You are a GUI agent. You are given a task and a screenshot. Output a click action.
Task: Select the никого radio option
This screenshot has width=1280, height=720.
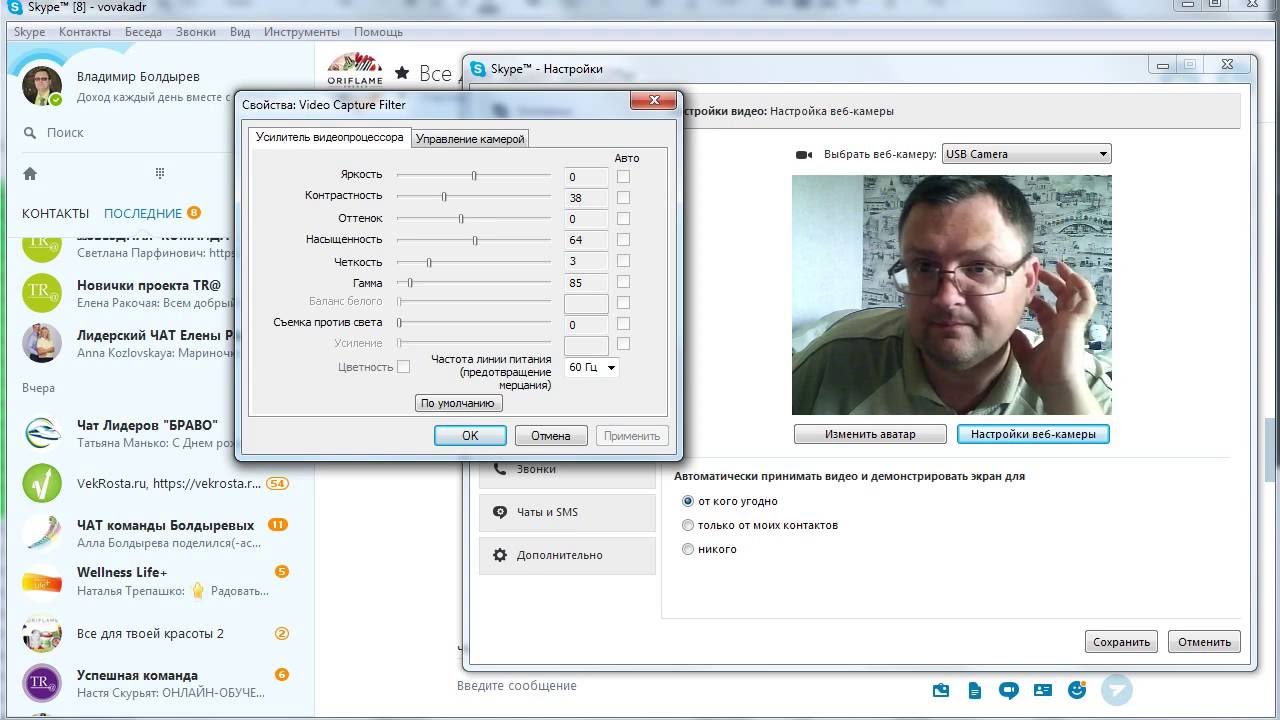pyautogui.click(x=687, y=549)
